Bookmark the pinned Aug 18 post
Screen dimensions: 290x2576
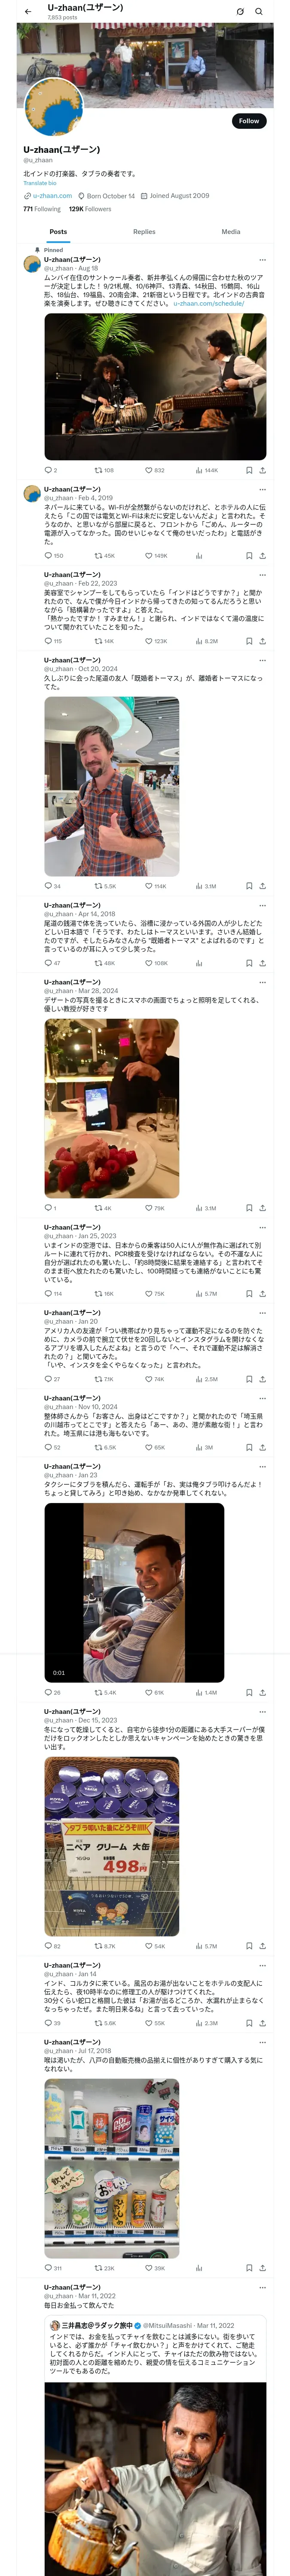[x=249, y=470]
